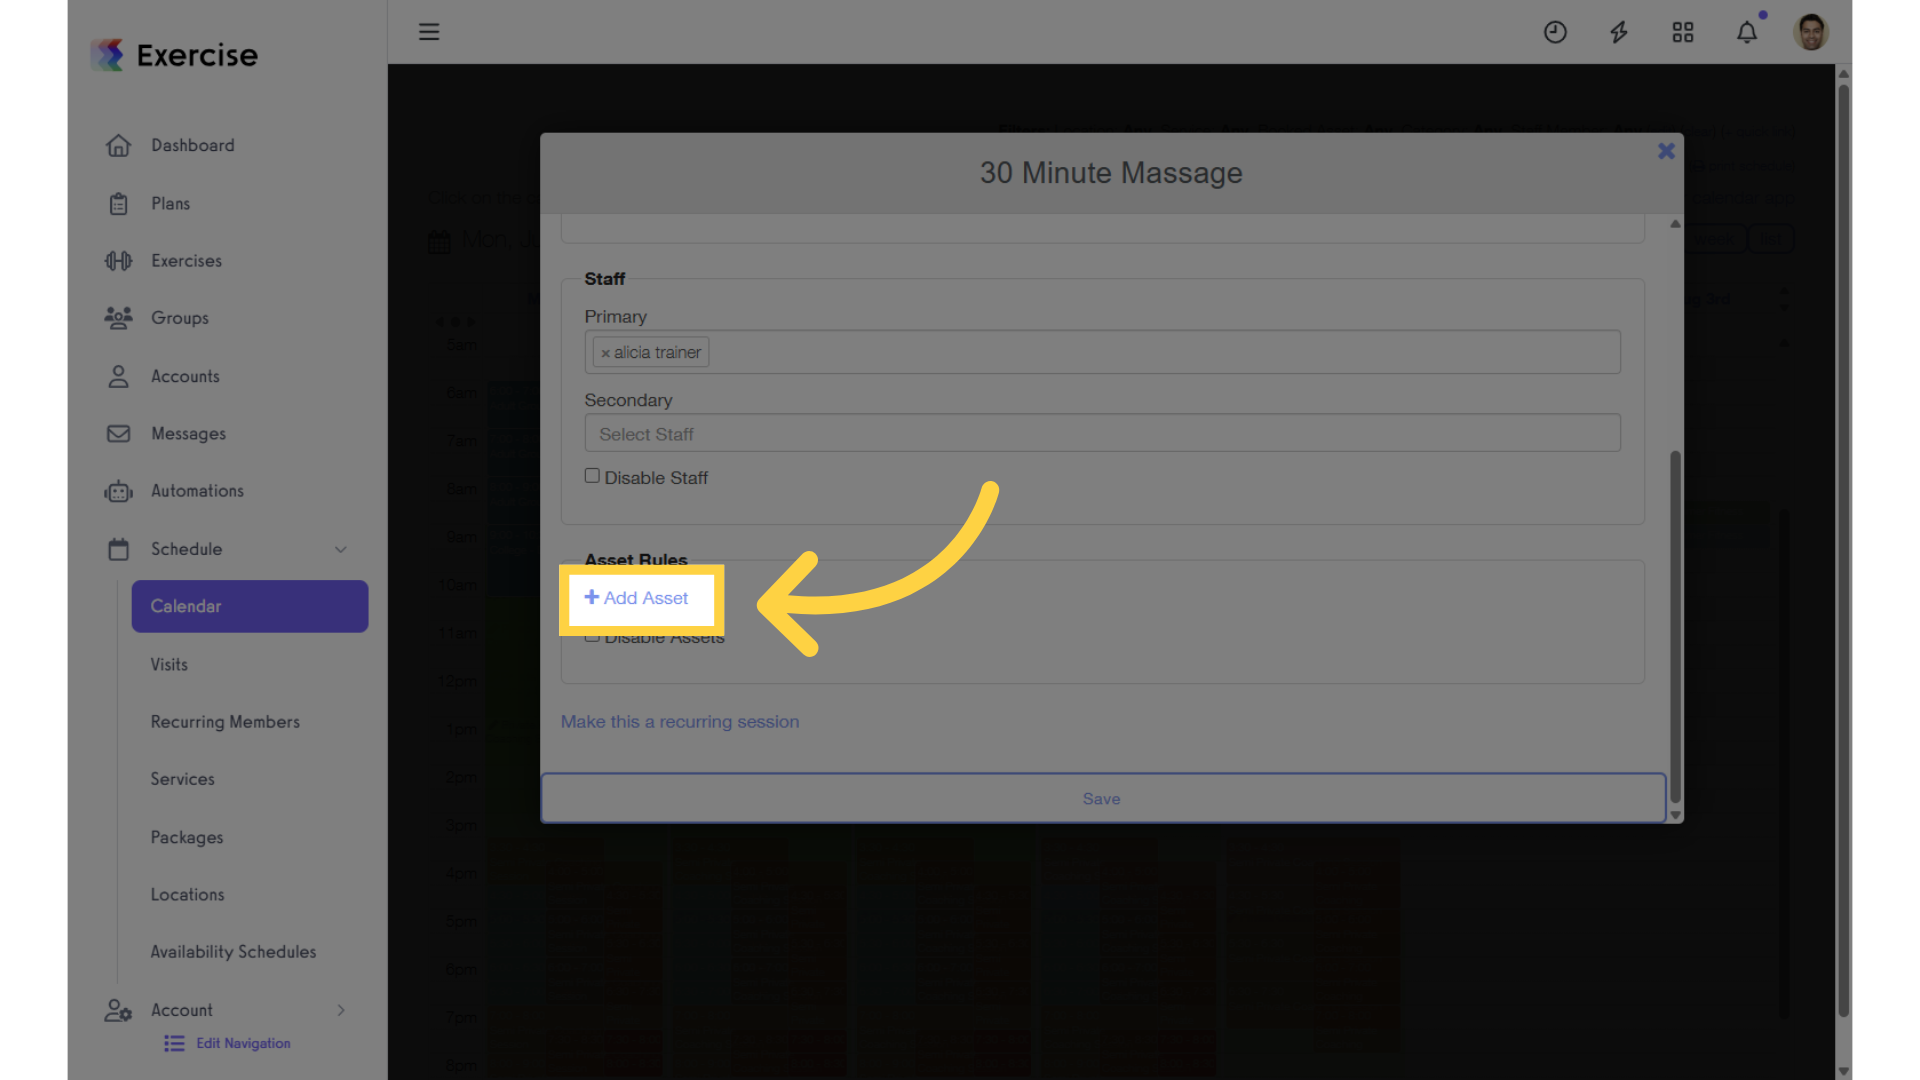Go to Dashboard
The width and height of the screenshot is (1920, 1080).
click(193, 146)
